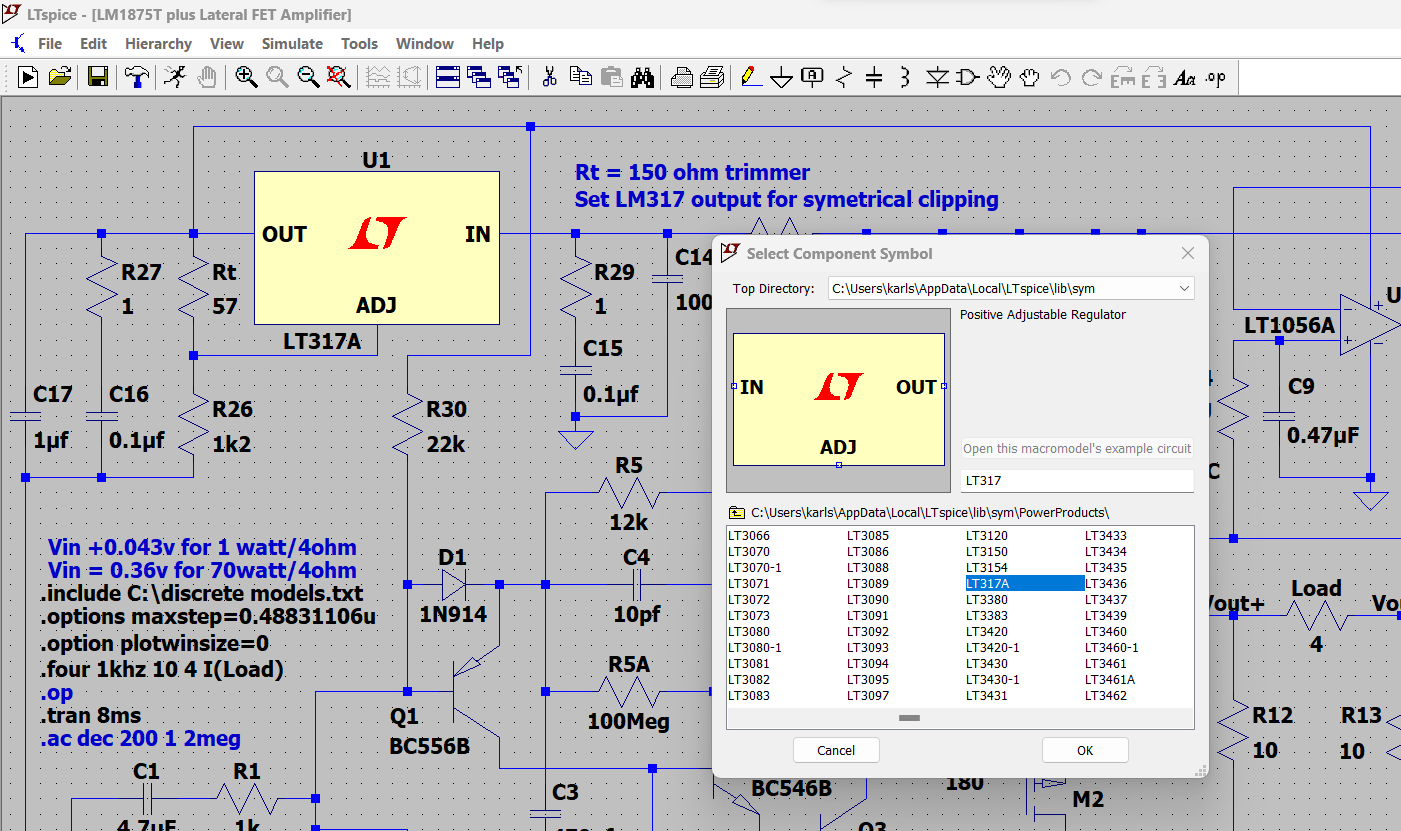Select the Cut scissors tool
The height and width of the screenshot is (831, 1401).
(549, 76)
